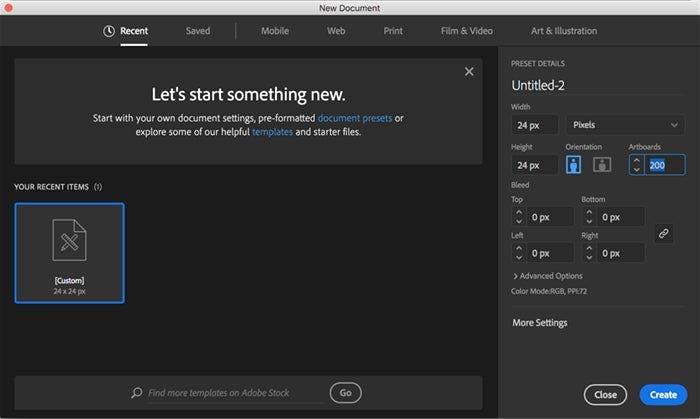Select portrait orientation icon
700x419 pixels.
point(575,164)
